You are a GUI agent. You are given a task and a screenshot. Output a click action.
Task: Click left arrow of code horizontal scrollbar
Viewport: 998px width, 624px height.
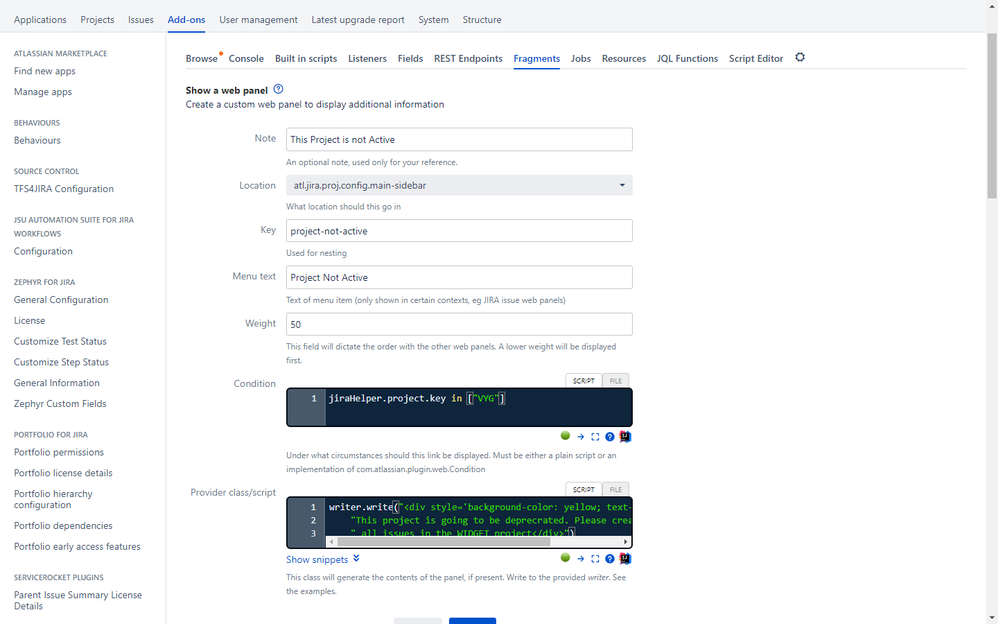point(331,542)
